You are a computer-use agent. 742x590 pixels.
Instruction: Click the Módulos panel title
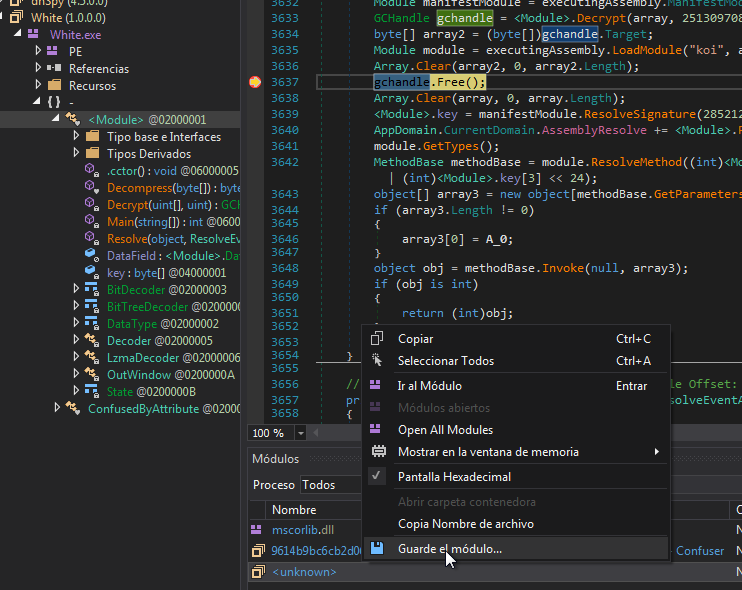coord(275,458)
